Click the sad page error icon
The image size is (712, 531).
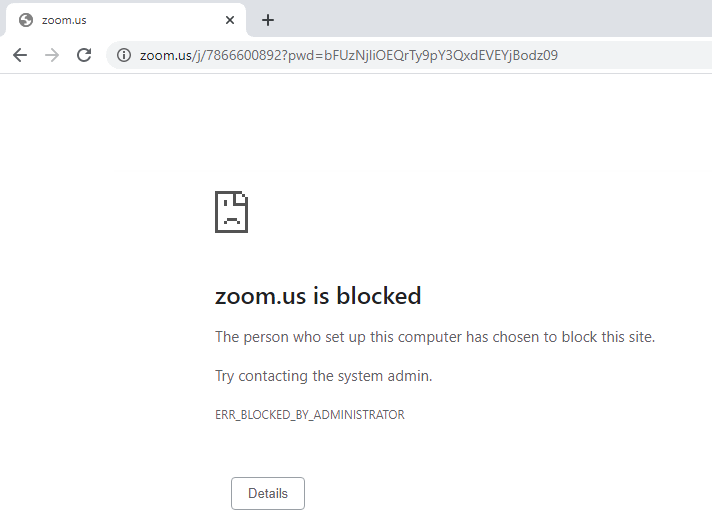click(231, 211)
